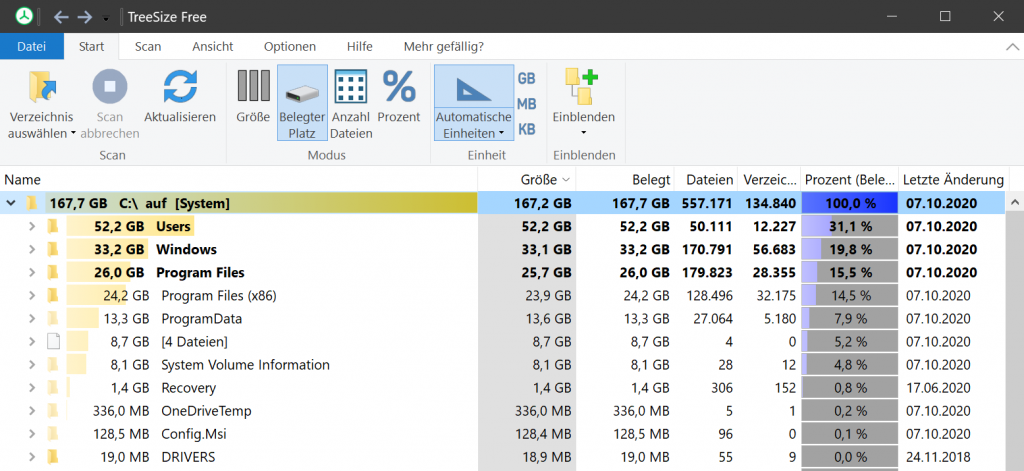Screen dimensions: 1024x471
Task: Expand the Program Files (x86) folder
Action: (31, 296)
